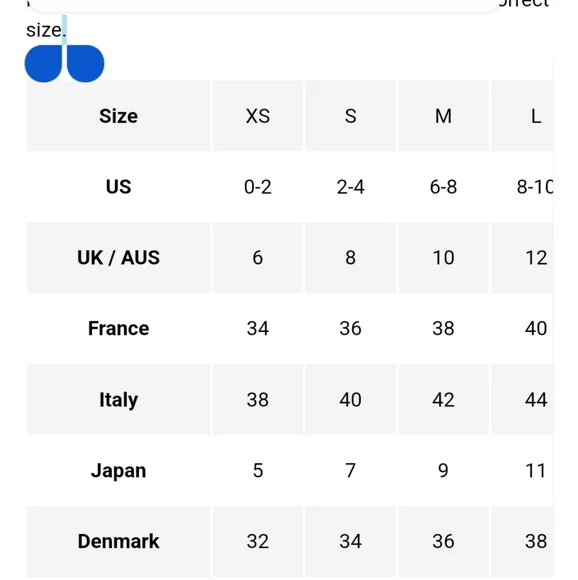Viewport: 578px width, 580px height.
Task: Tap the Japan 7 cell
Action: point(351,471)
